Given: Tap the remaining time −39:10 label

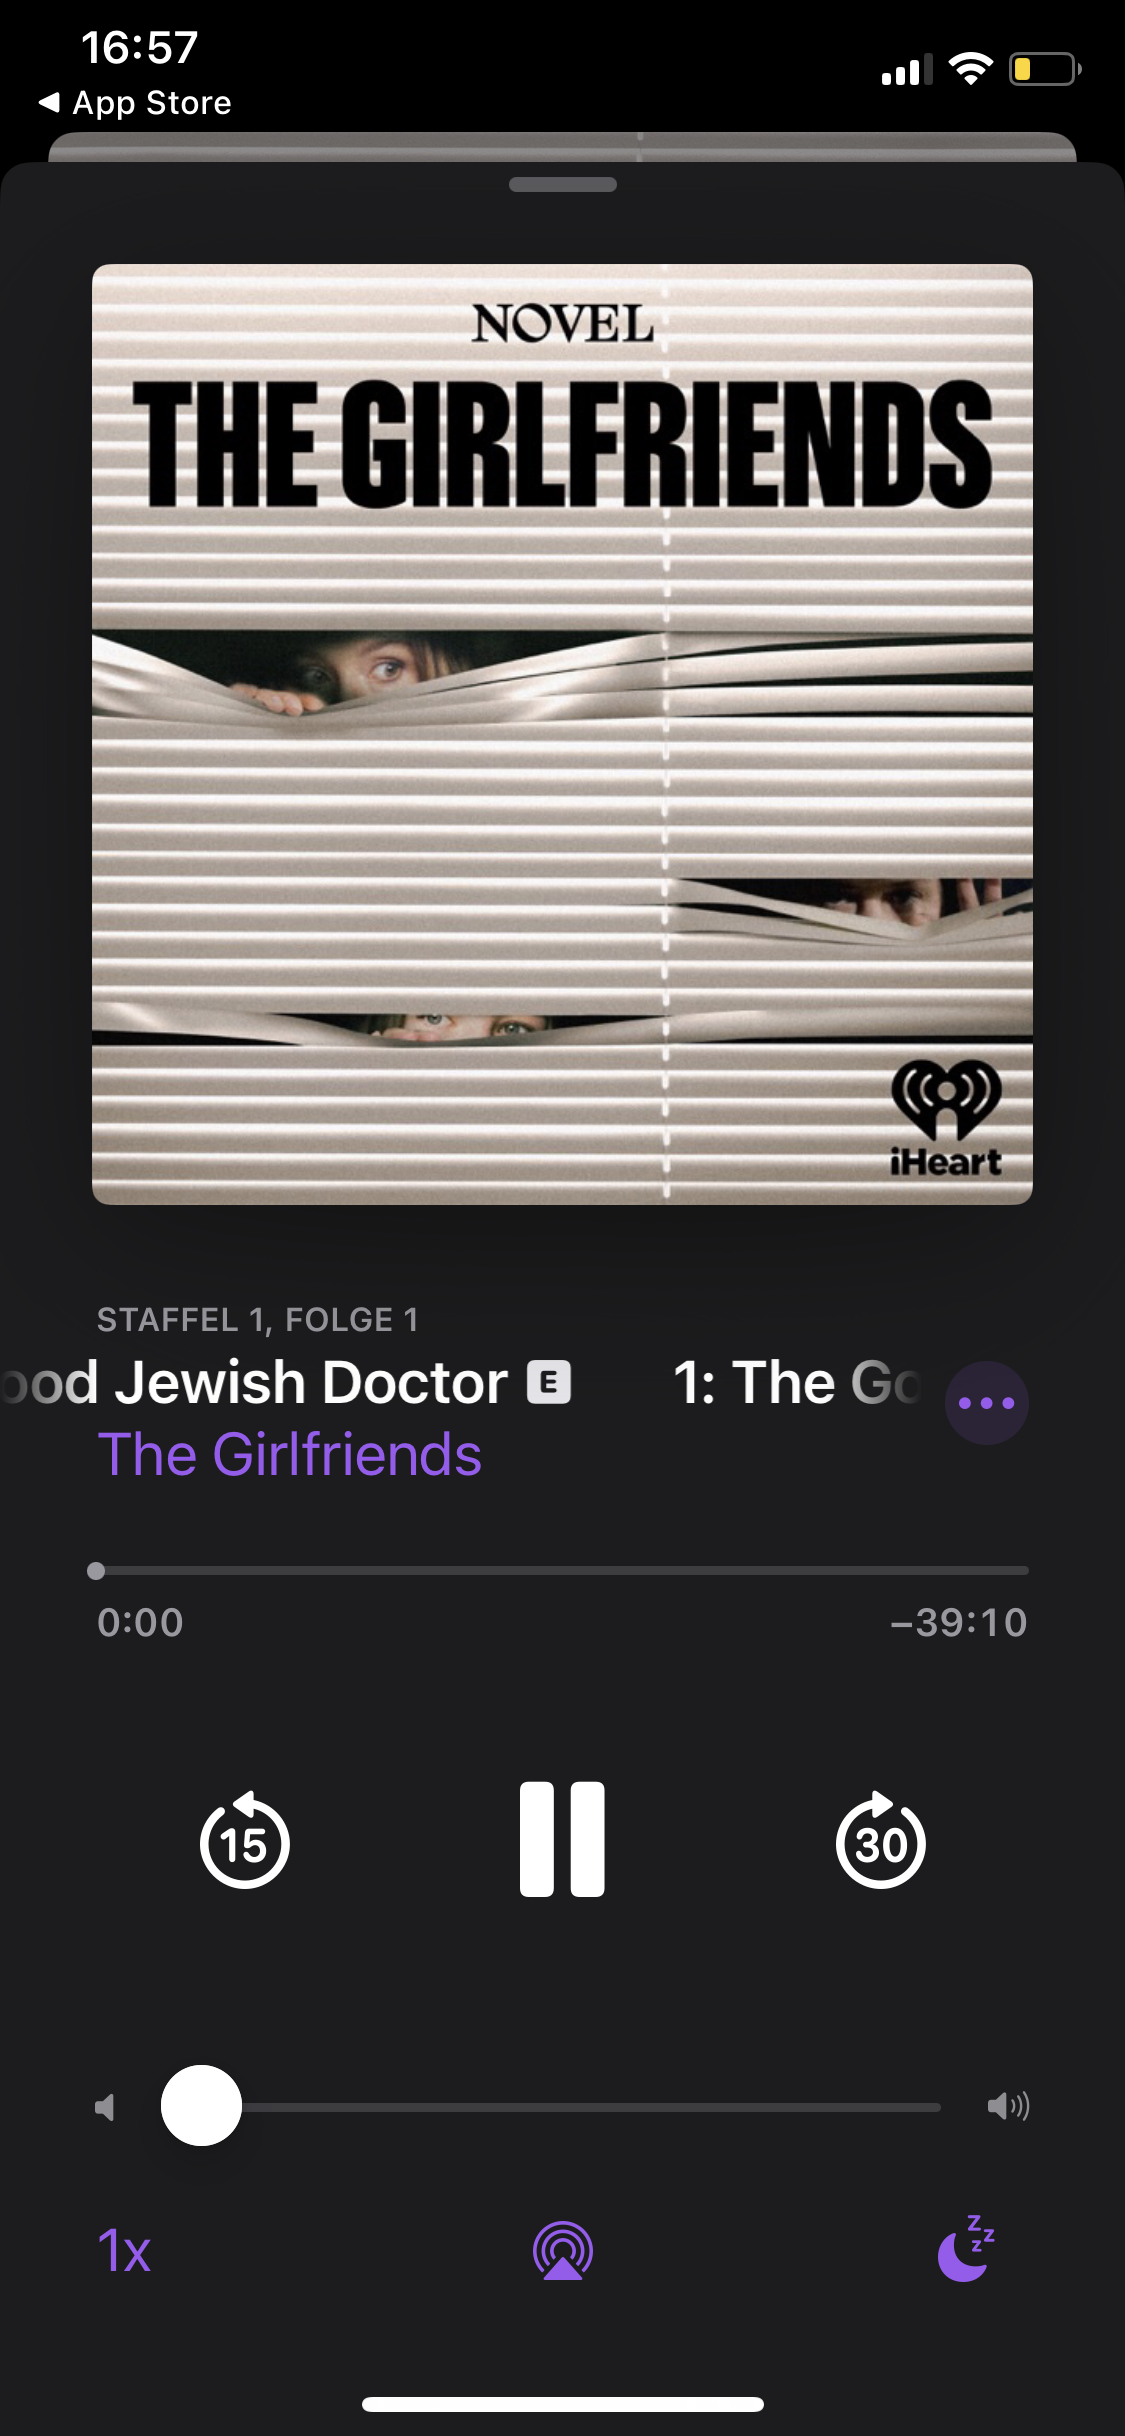Looking at the screenshot, I should 959,1622.
